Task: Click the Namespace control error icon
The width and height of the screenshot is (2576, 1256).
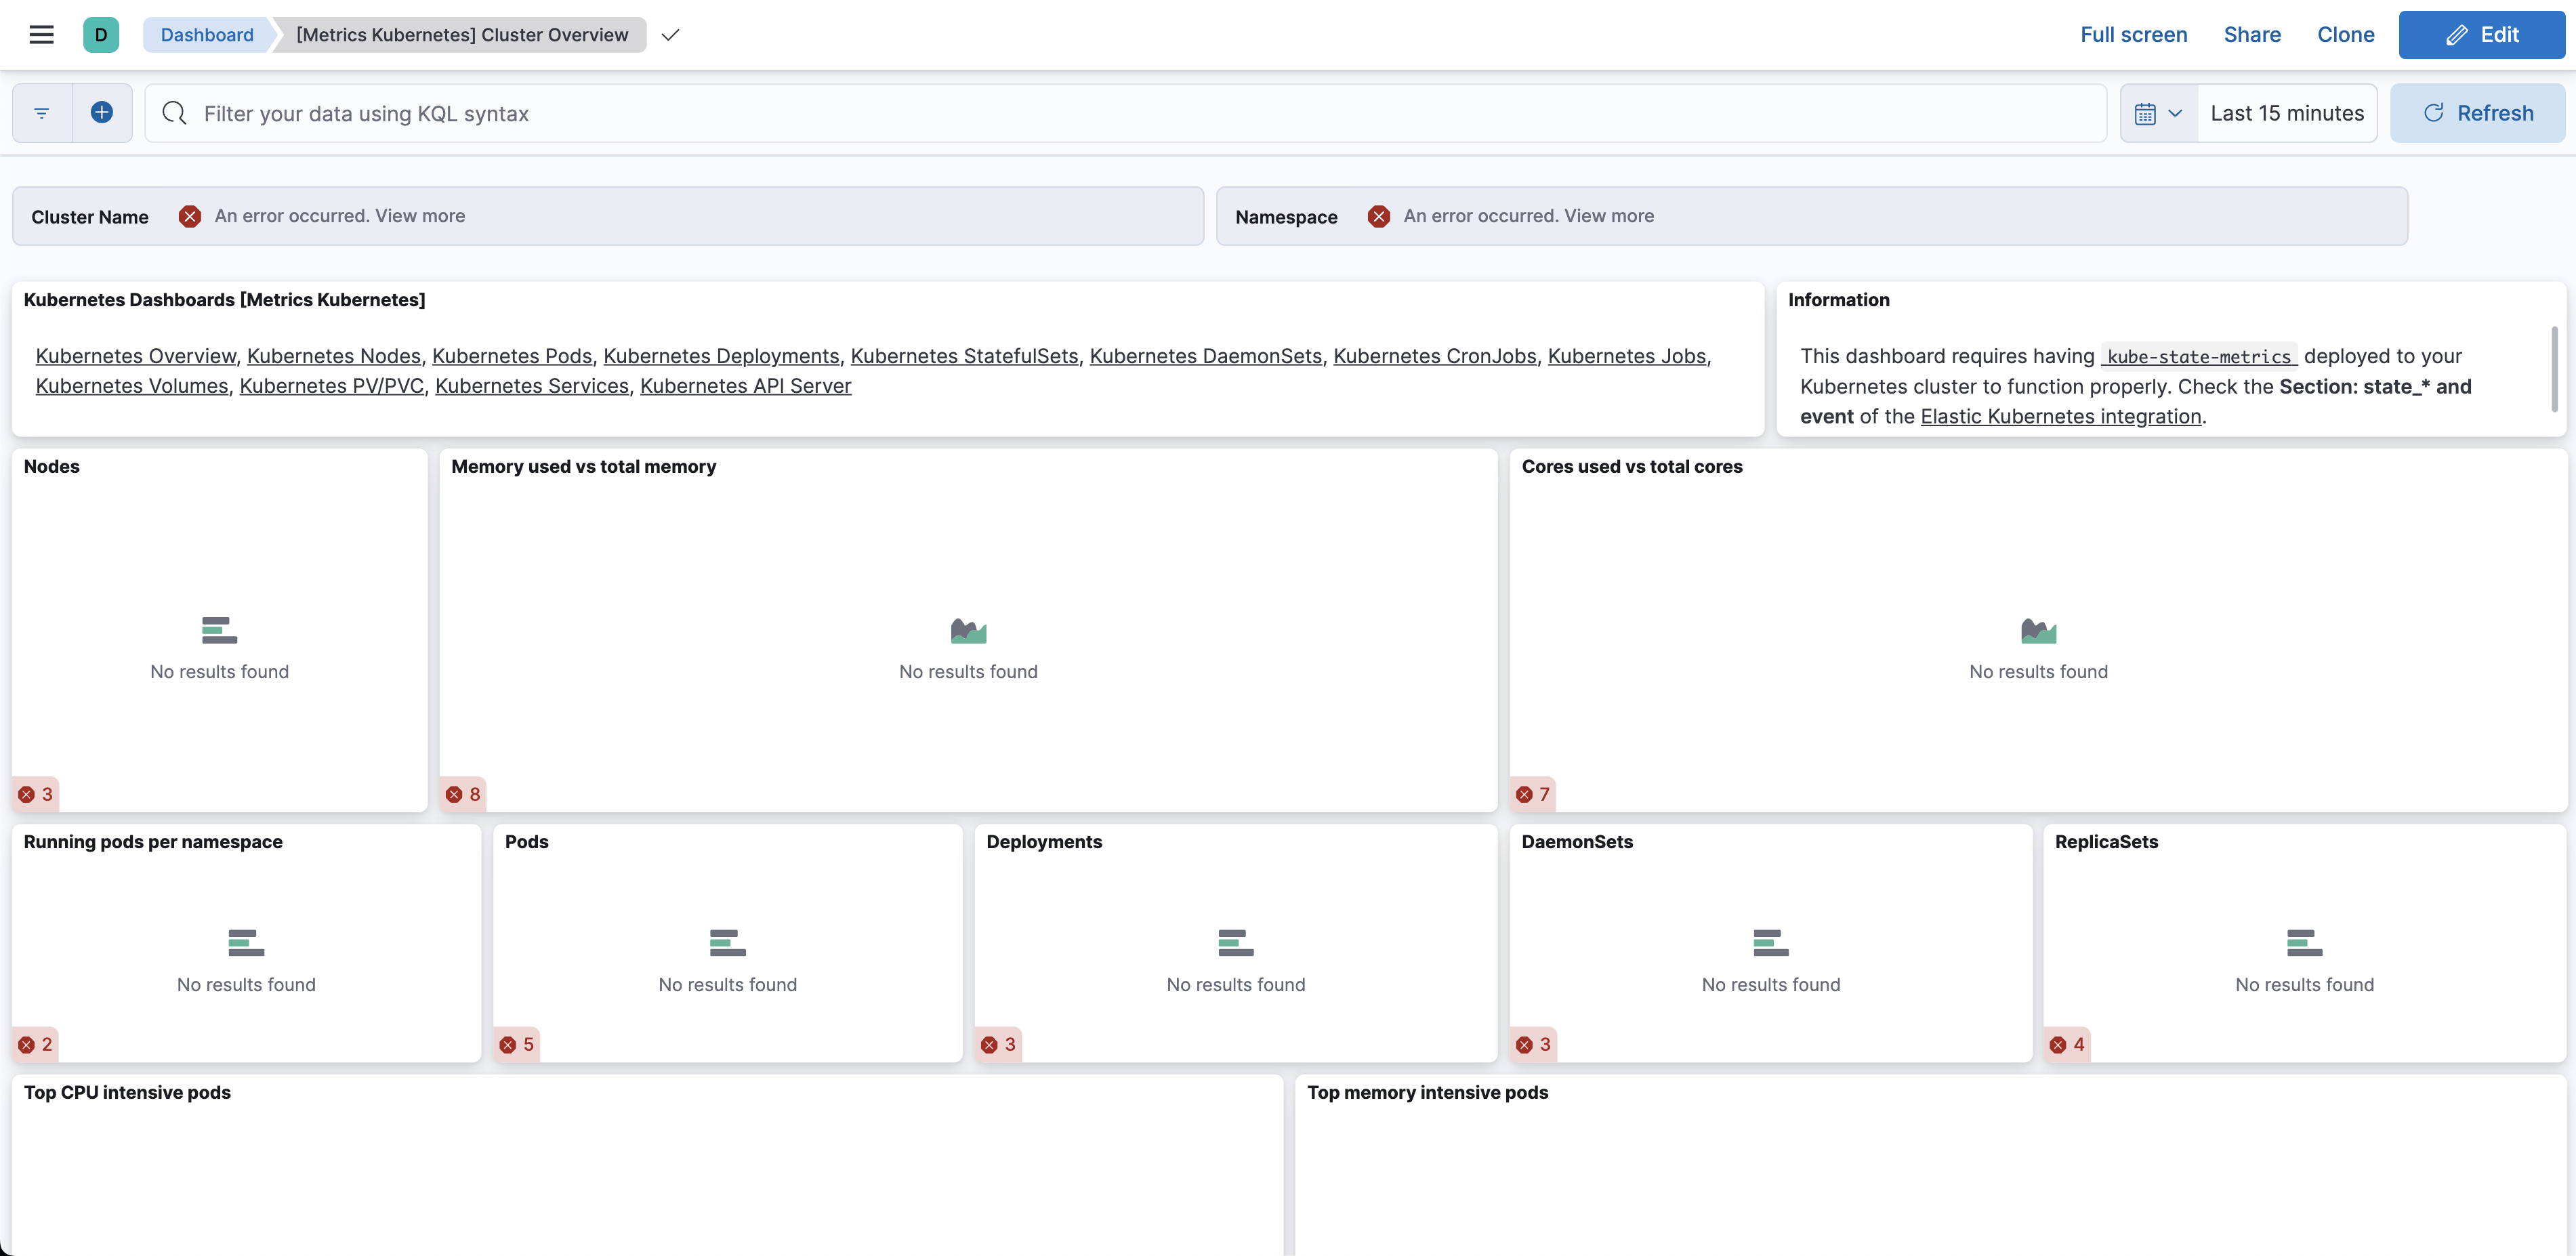Action: [1378, 216]
